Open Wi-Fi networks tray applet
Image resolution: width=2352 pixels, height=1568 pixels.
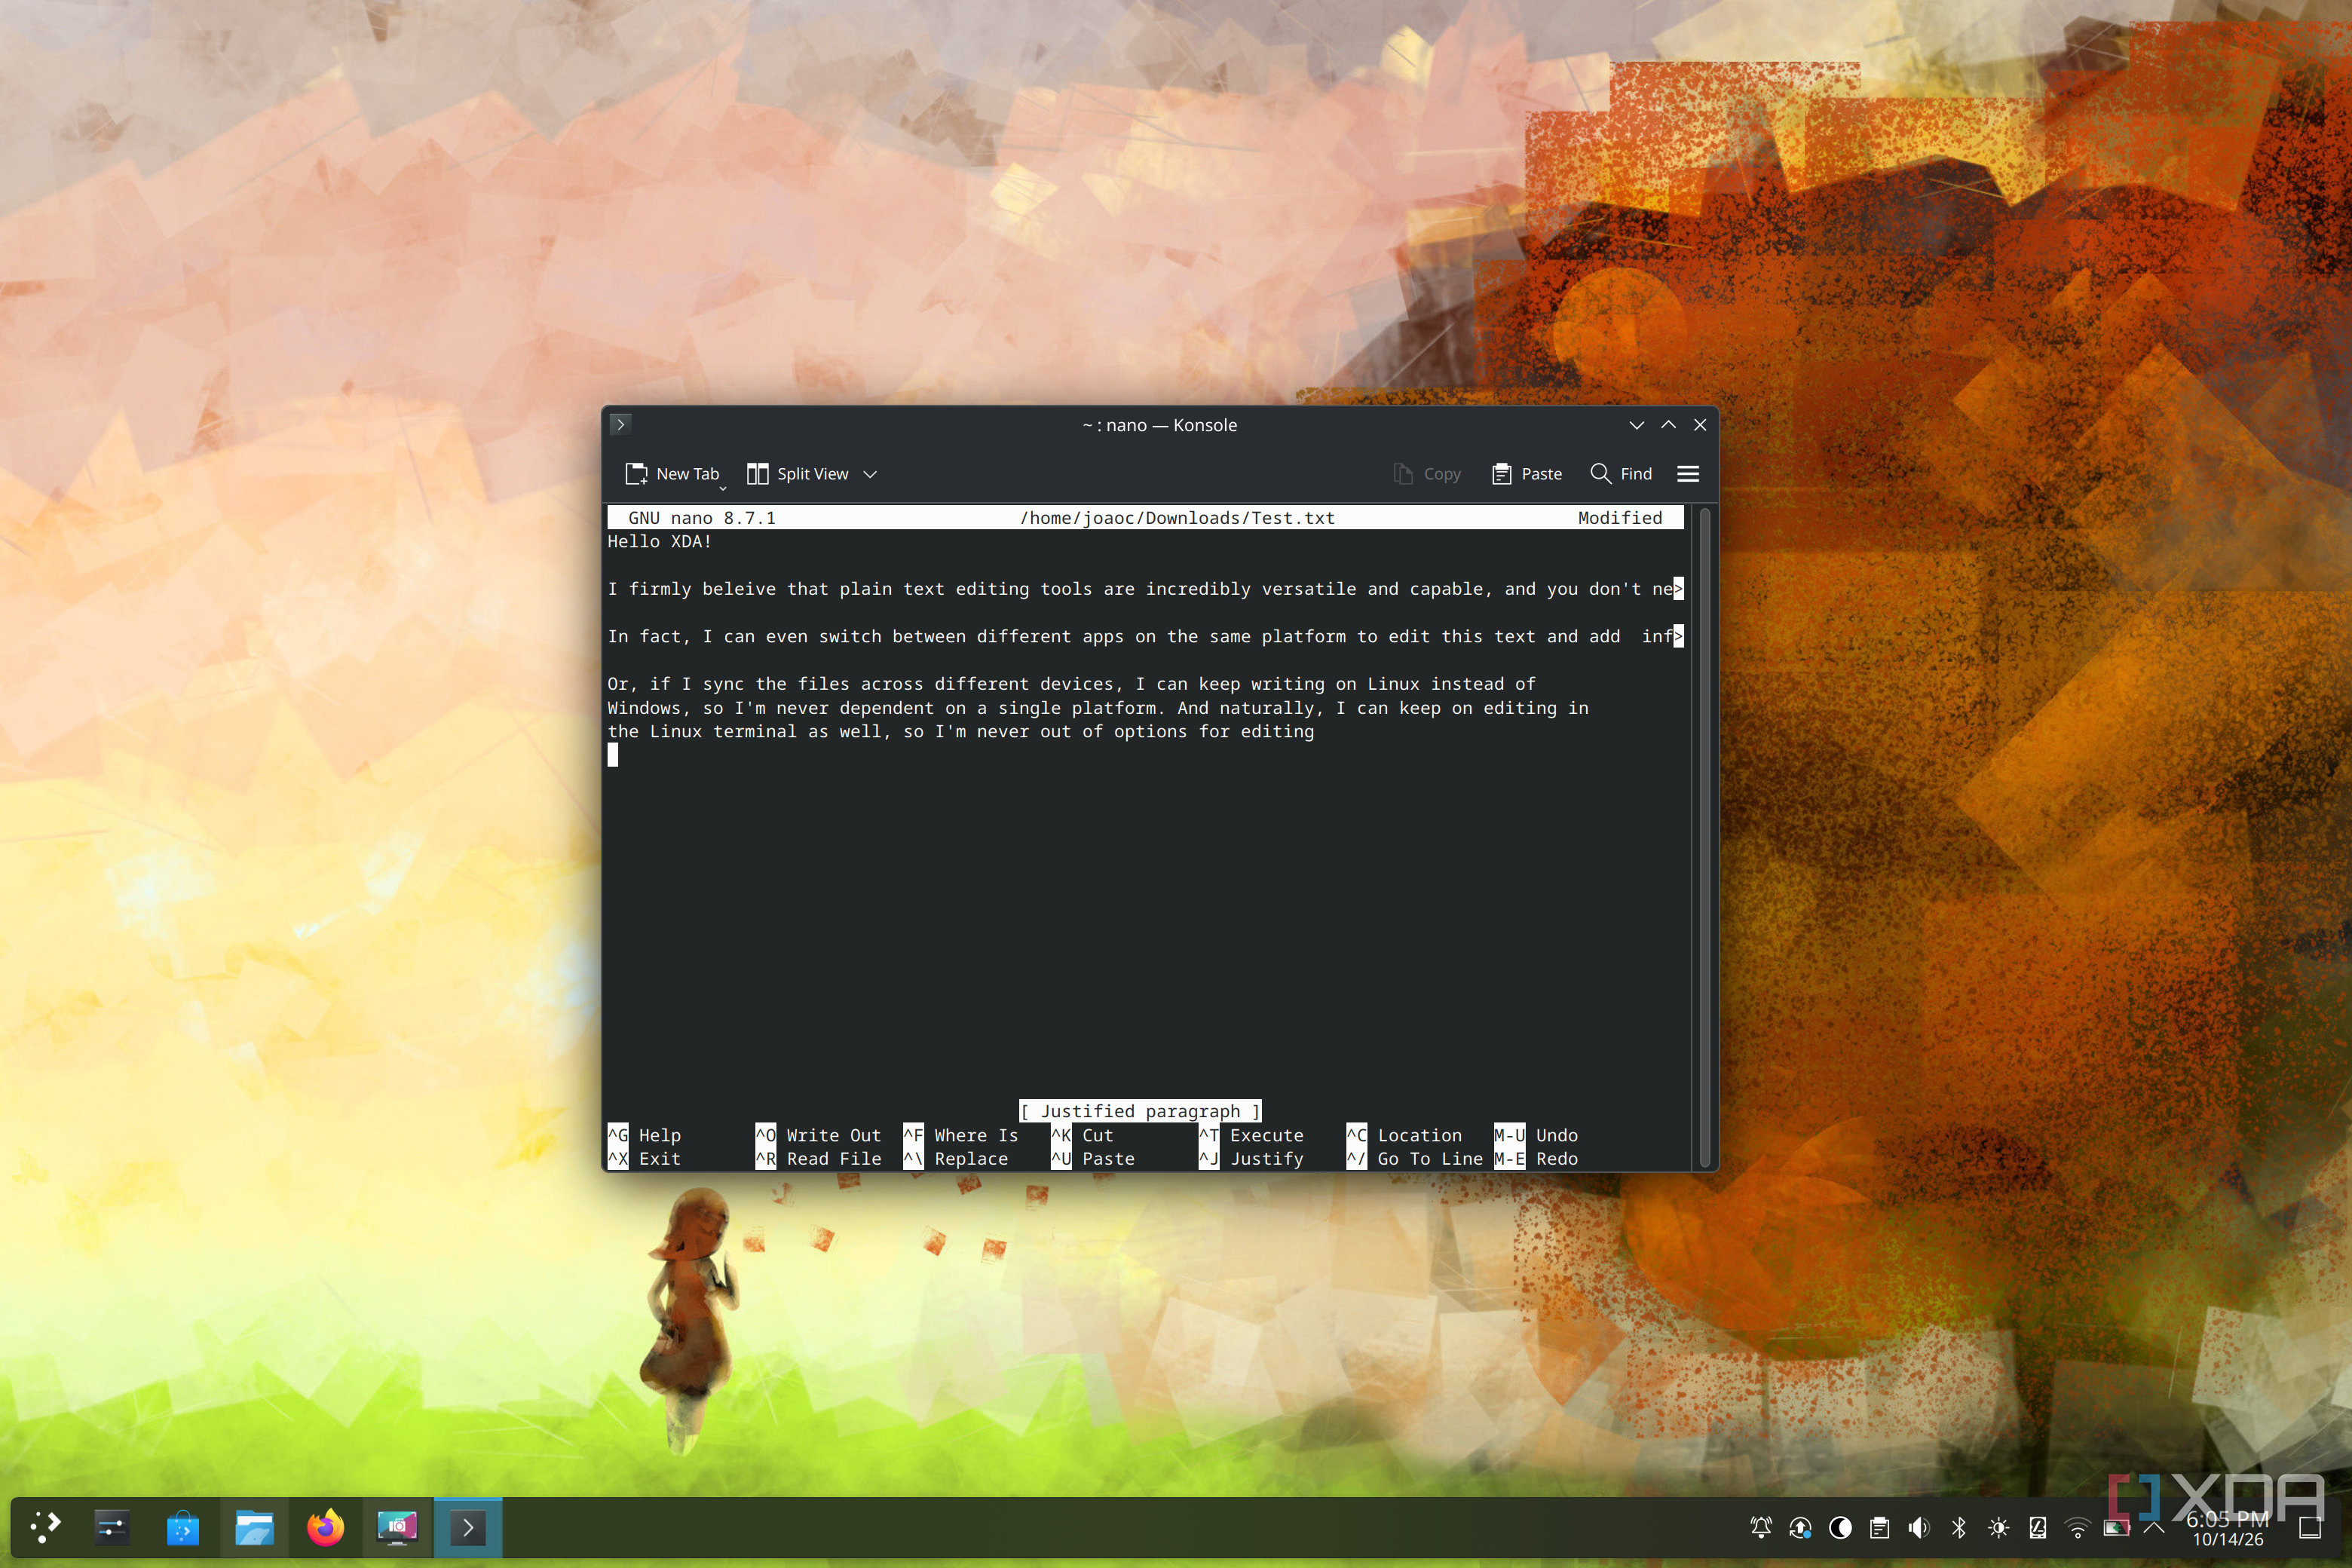coord(2077,1527)
